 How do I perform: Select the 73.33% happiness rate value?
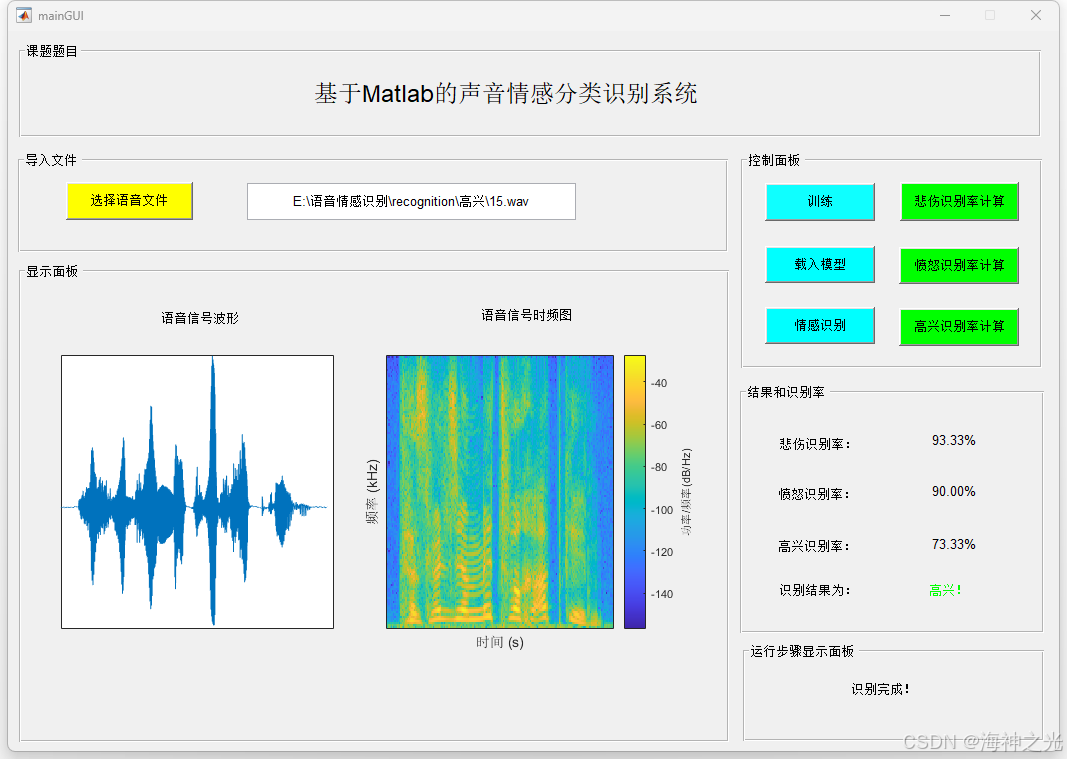coord(953,545)
